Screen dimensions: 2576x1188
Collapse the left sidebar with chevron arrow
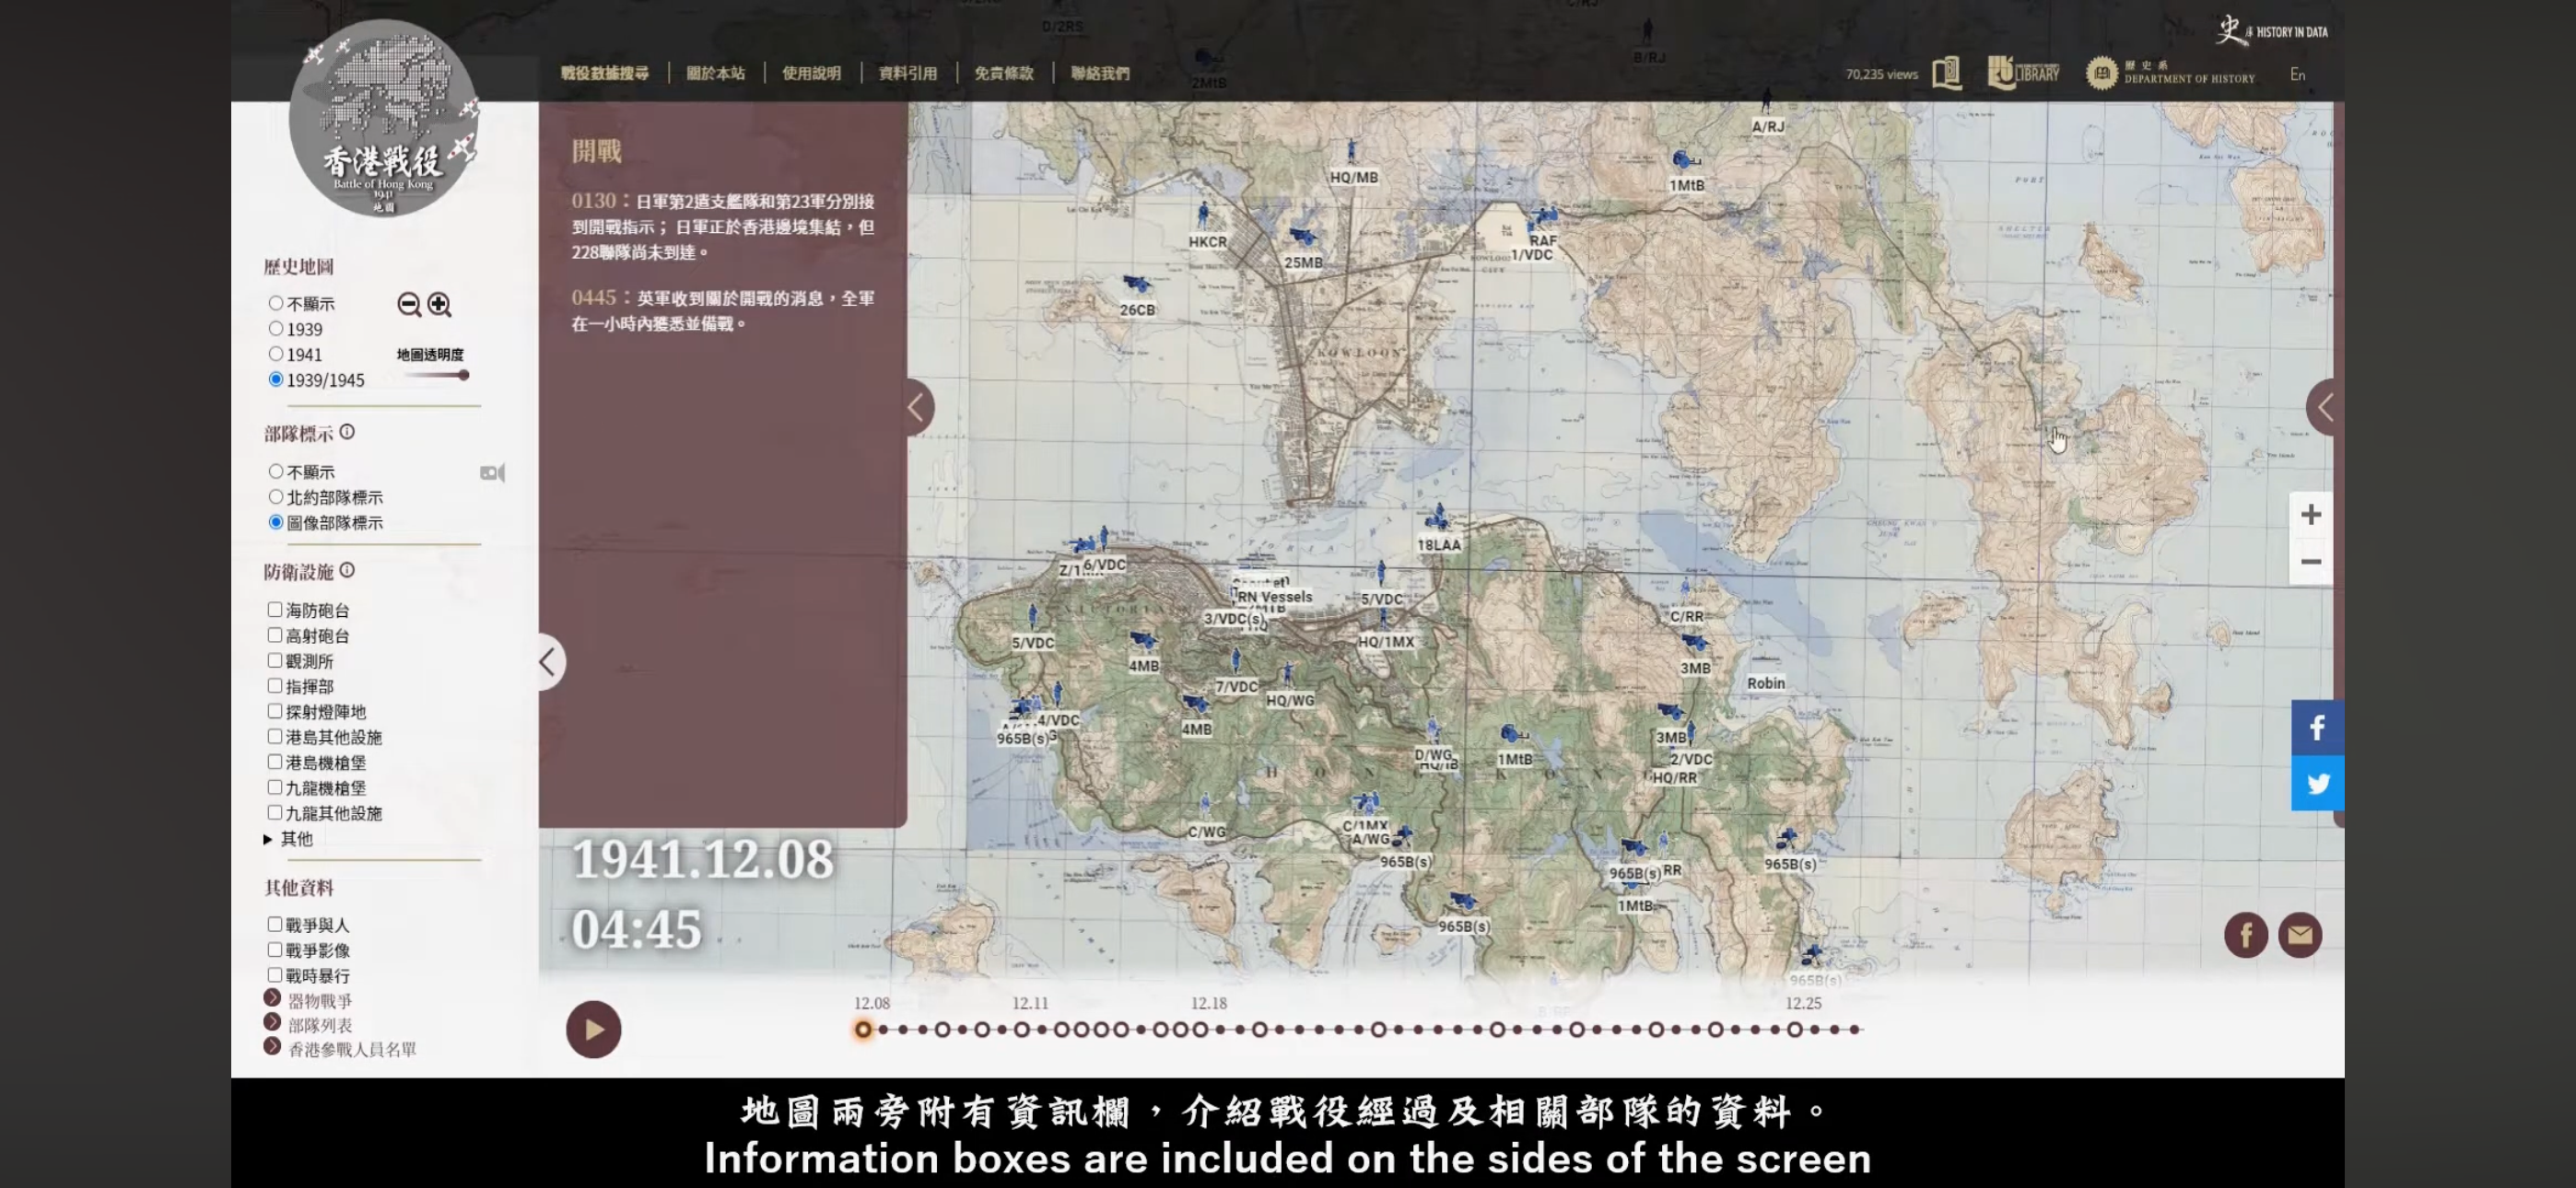click(548, 661)
